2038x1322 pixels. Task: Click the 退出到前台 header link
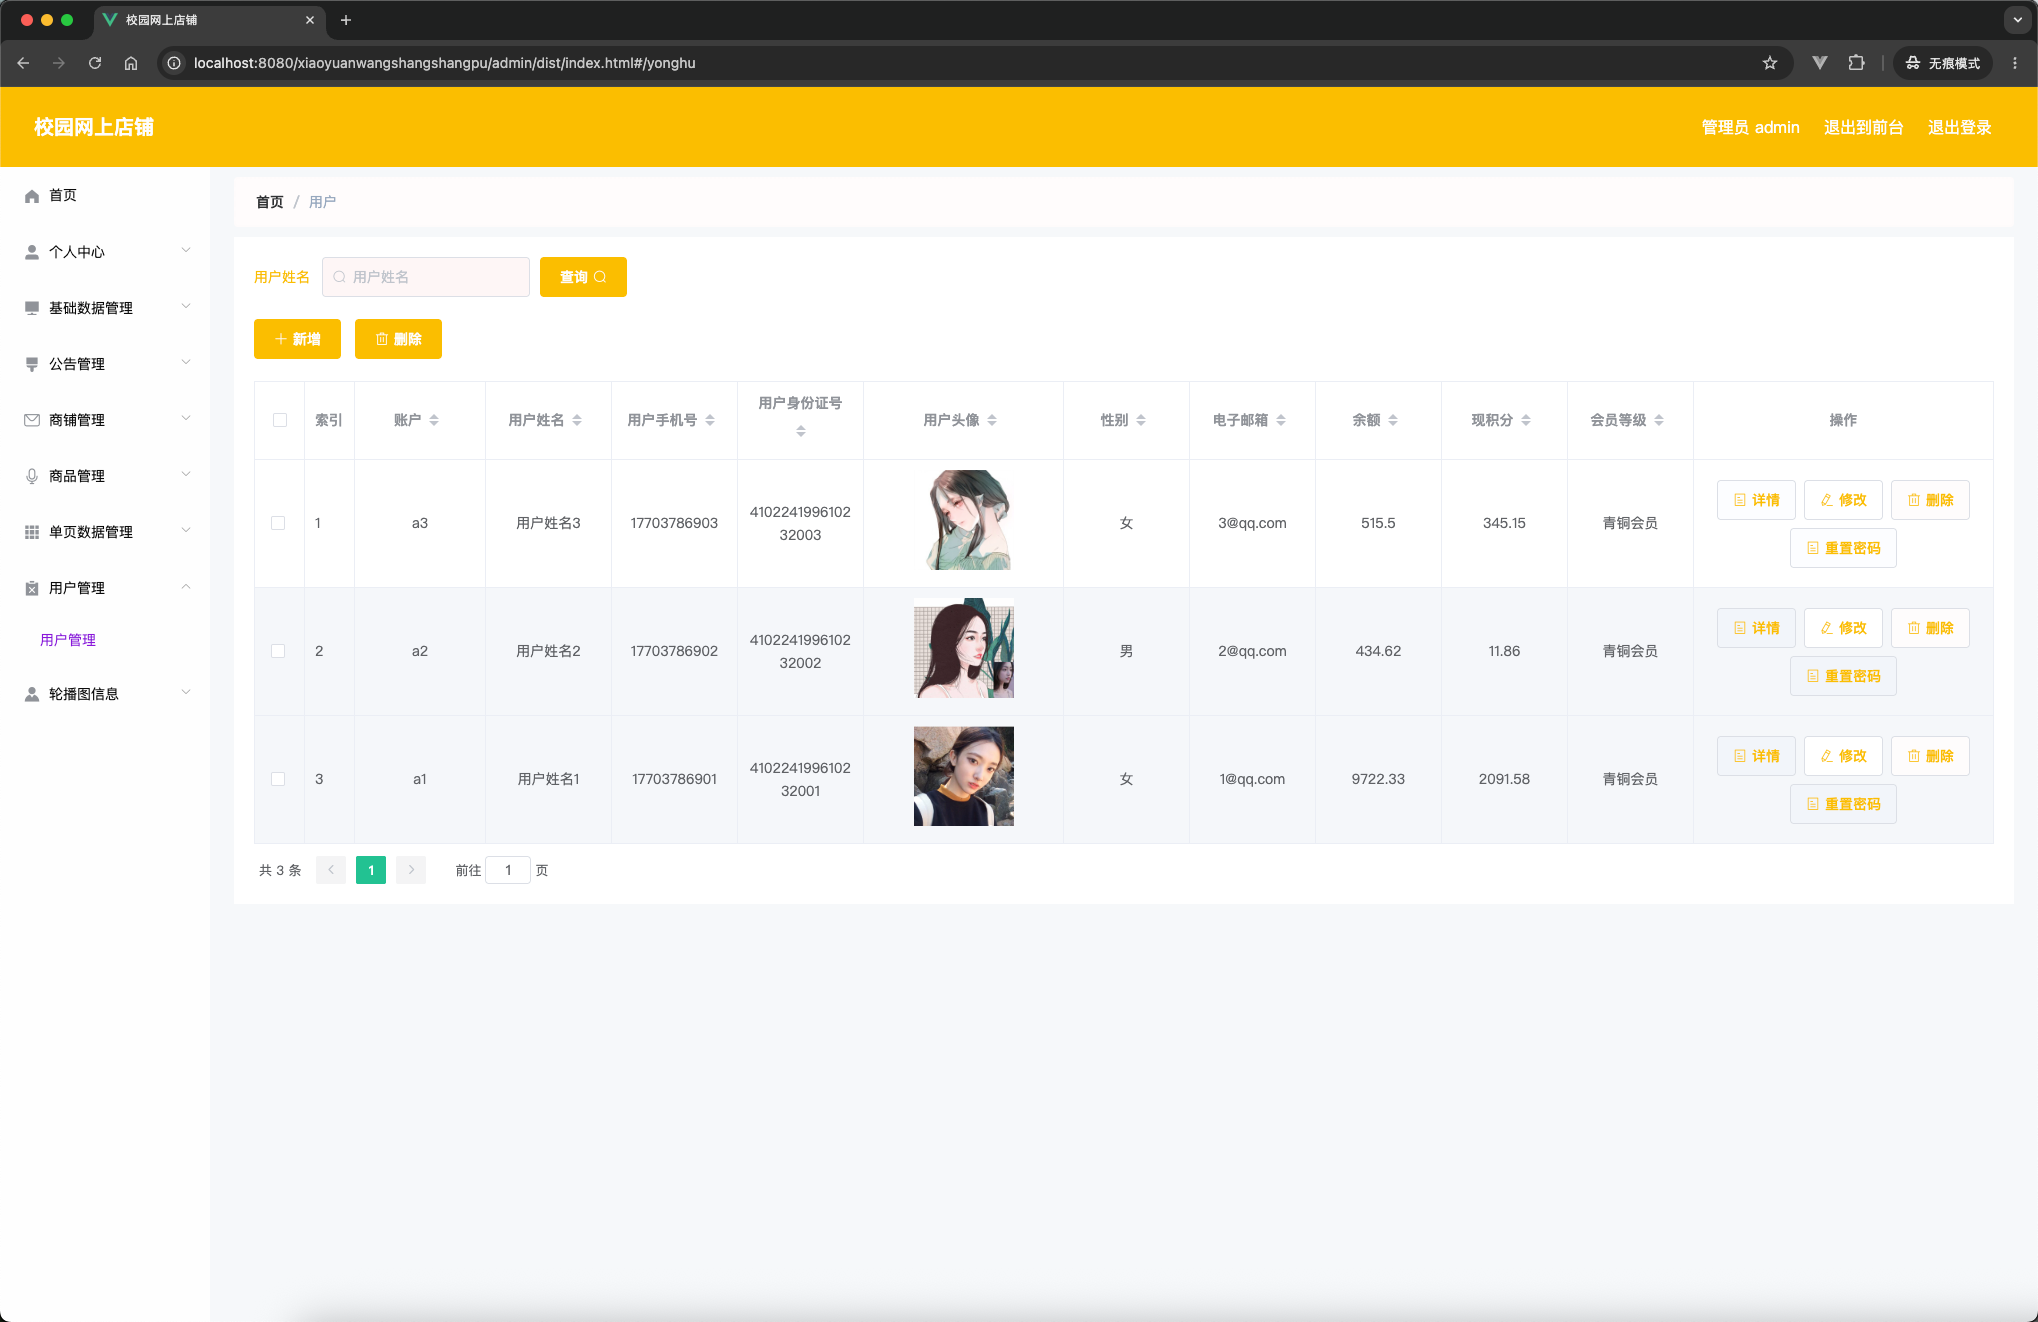(1864, 127)
